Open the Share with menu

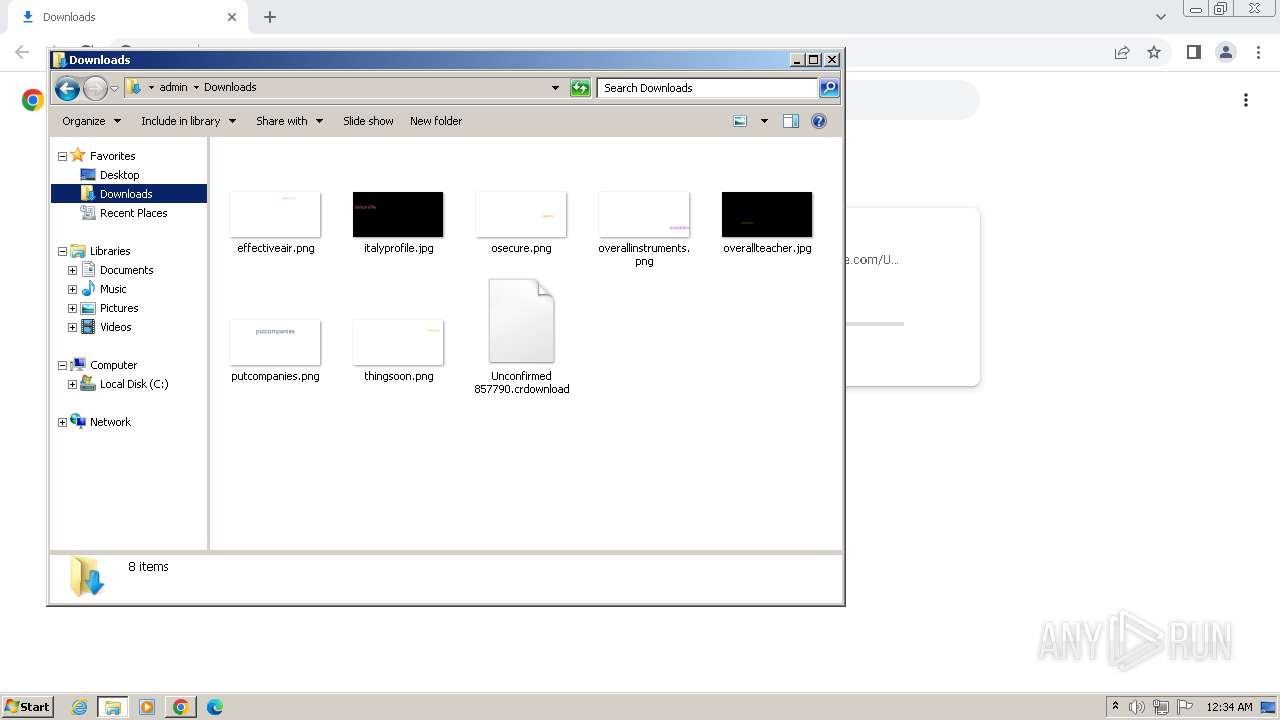pos(289,121)
